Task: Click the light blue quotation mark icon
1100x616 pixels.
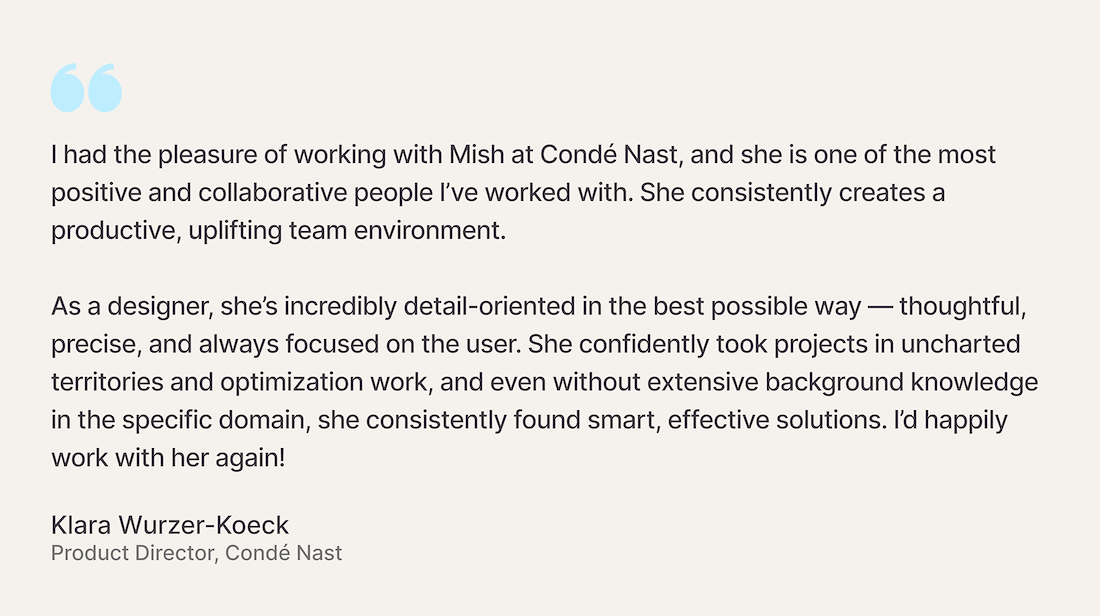Action: (86, 88)
